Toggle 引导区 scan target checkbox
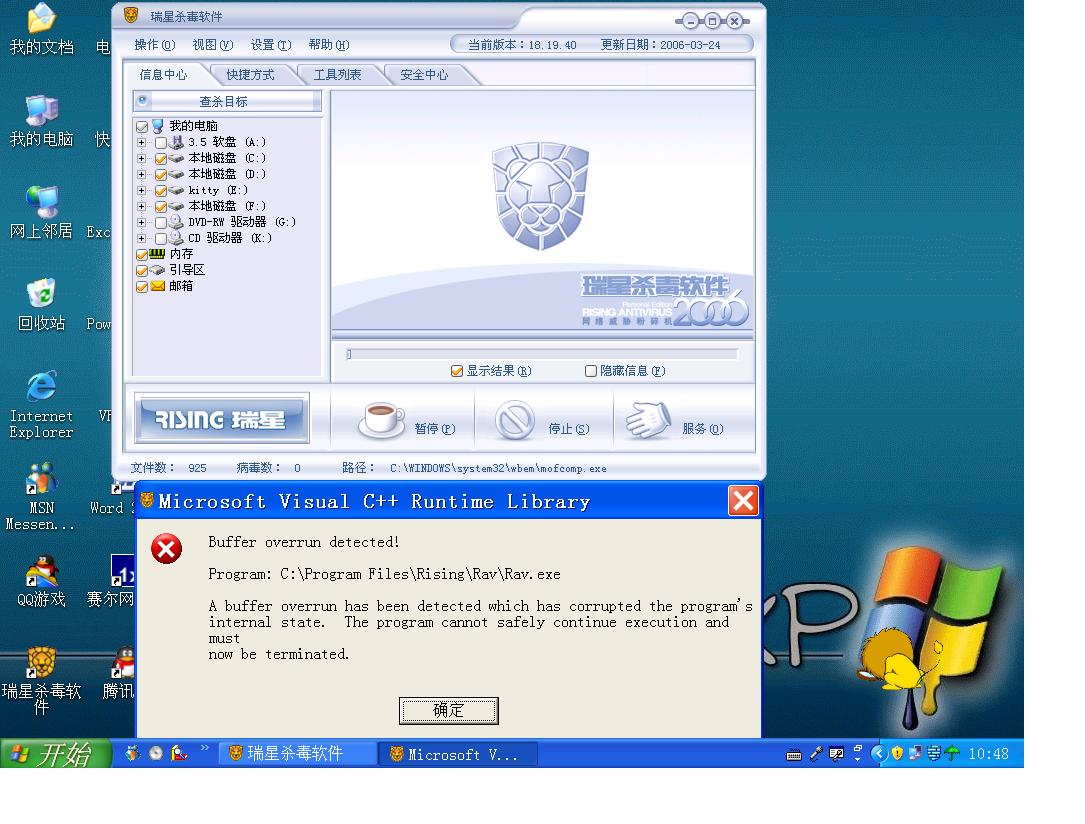 [142, 271]
